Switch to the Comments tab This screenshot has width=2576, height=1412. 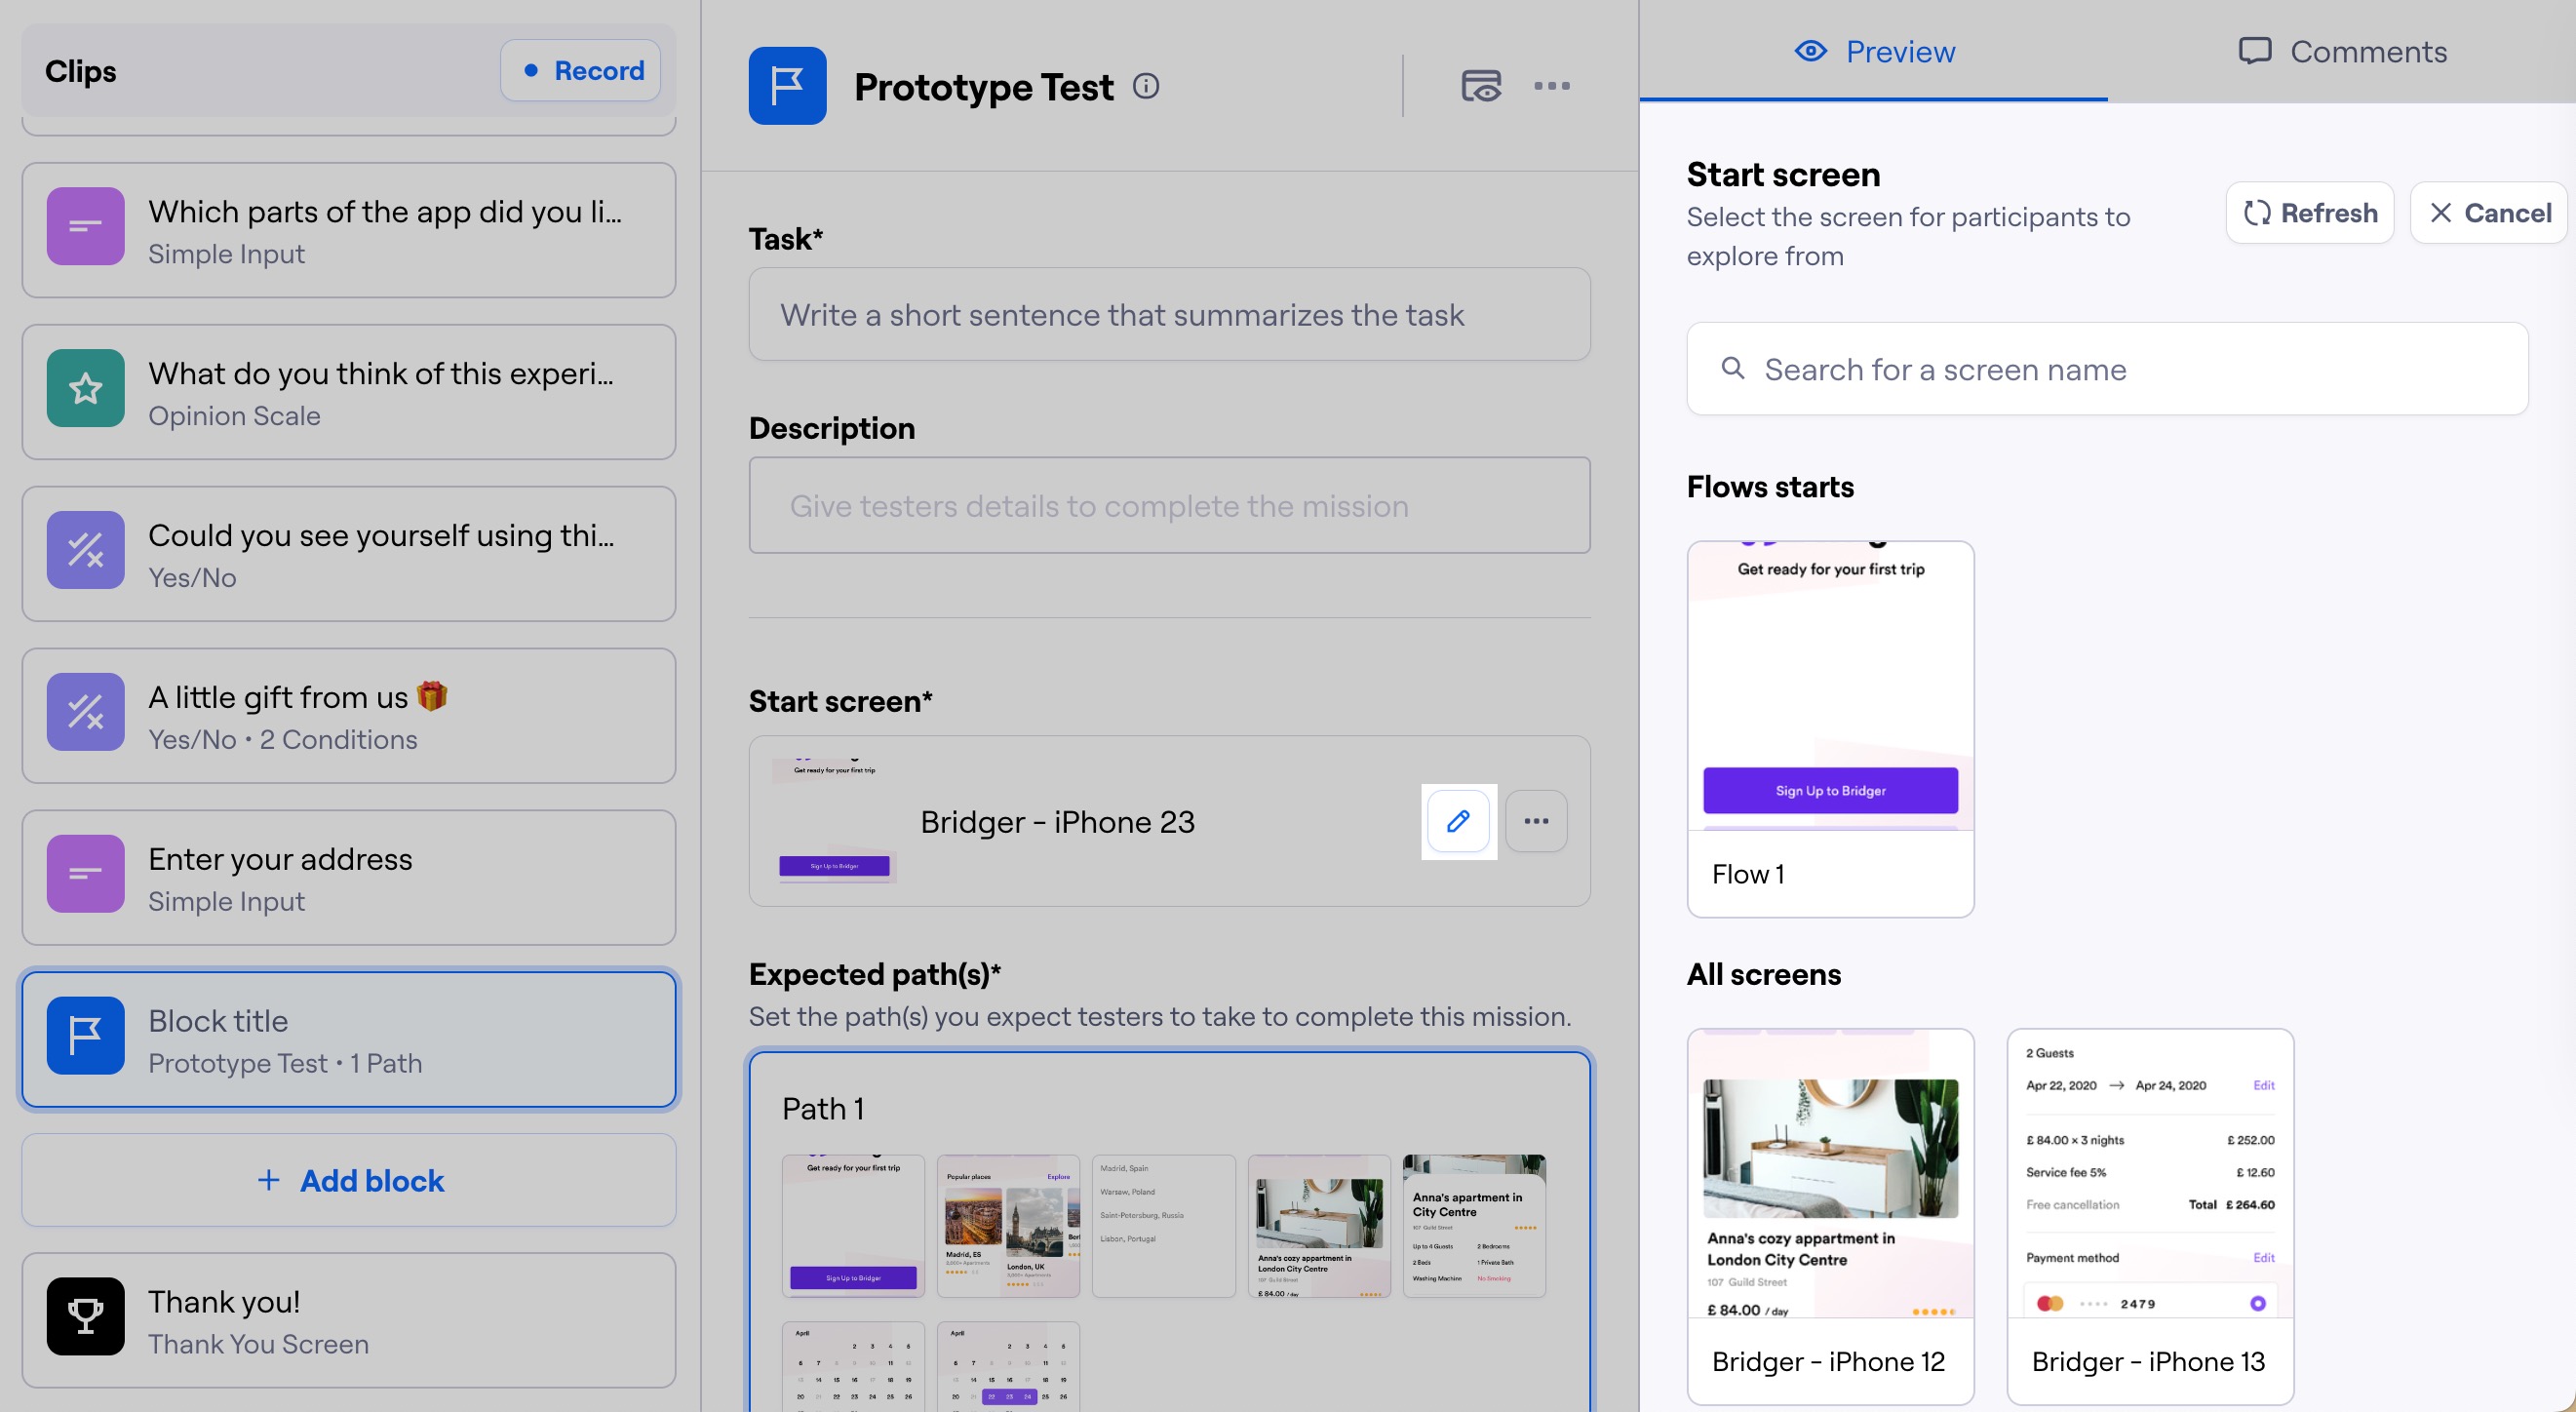(2343, 51)
